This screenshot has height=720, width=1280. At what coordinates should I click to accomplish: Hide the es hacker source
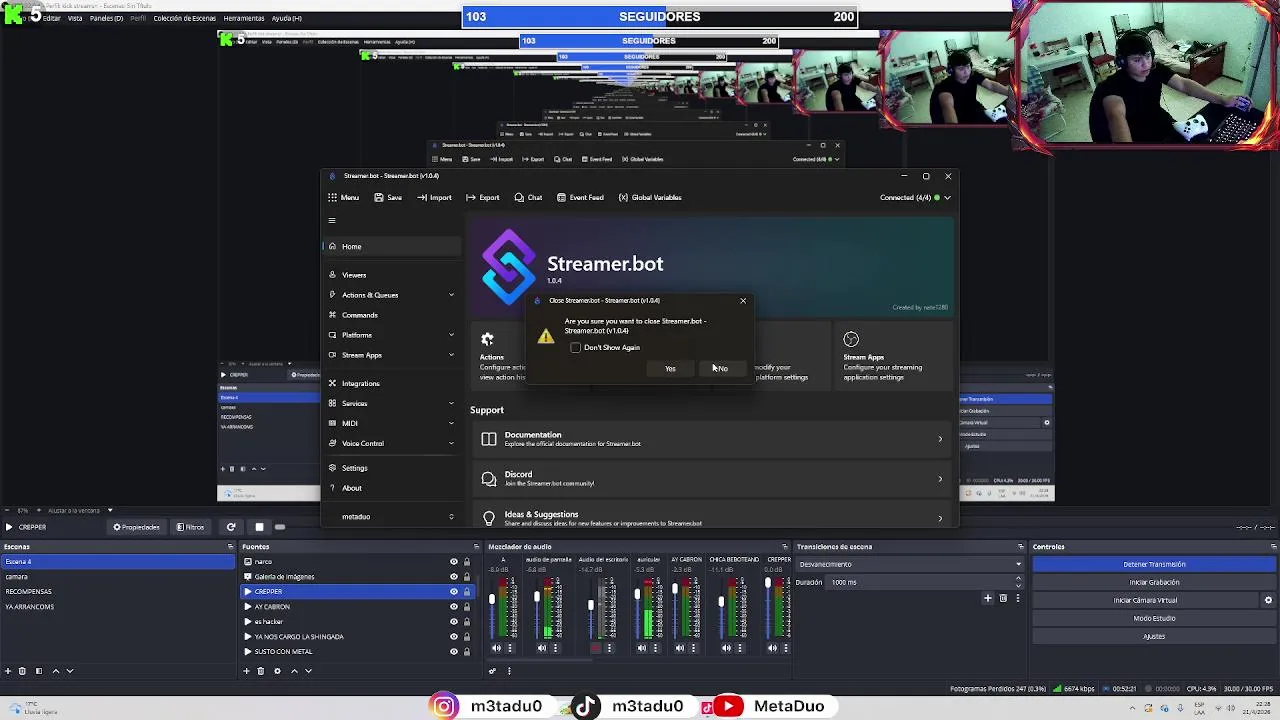click(453, 622)
